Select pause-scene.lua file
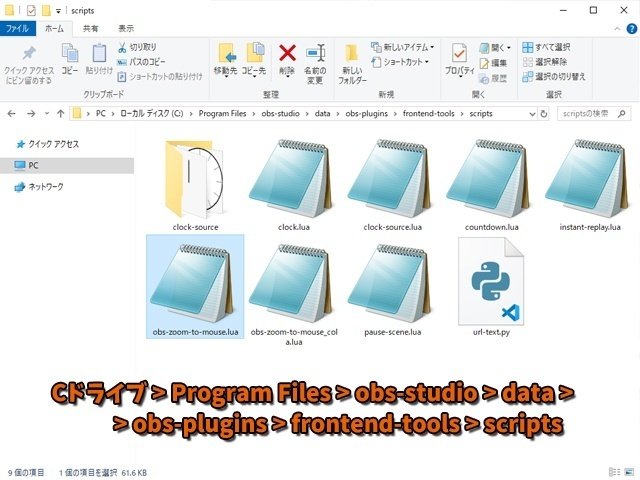The image size is (640, 480). tap(393, 290)
